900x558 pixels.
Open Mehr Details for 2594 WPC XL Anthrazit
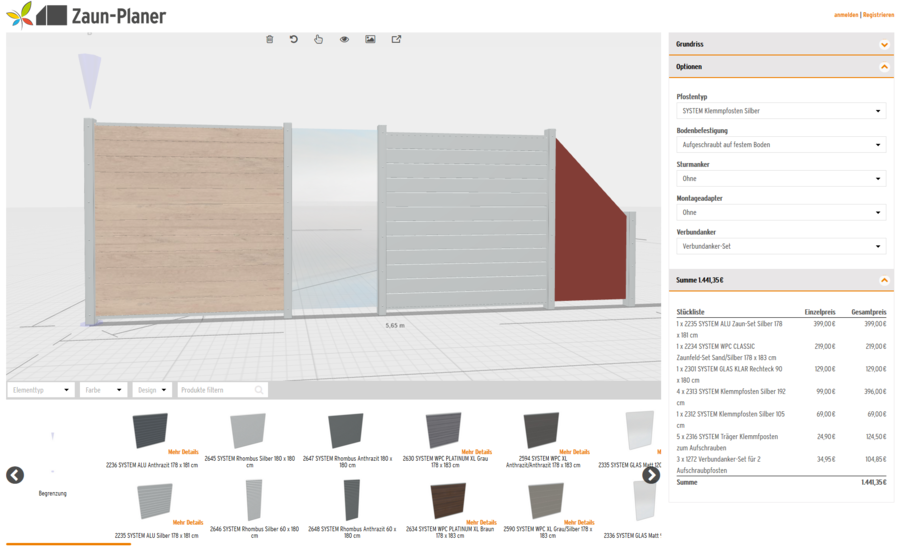point(574,452)
